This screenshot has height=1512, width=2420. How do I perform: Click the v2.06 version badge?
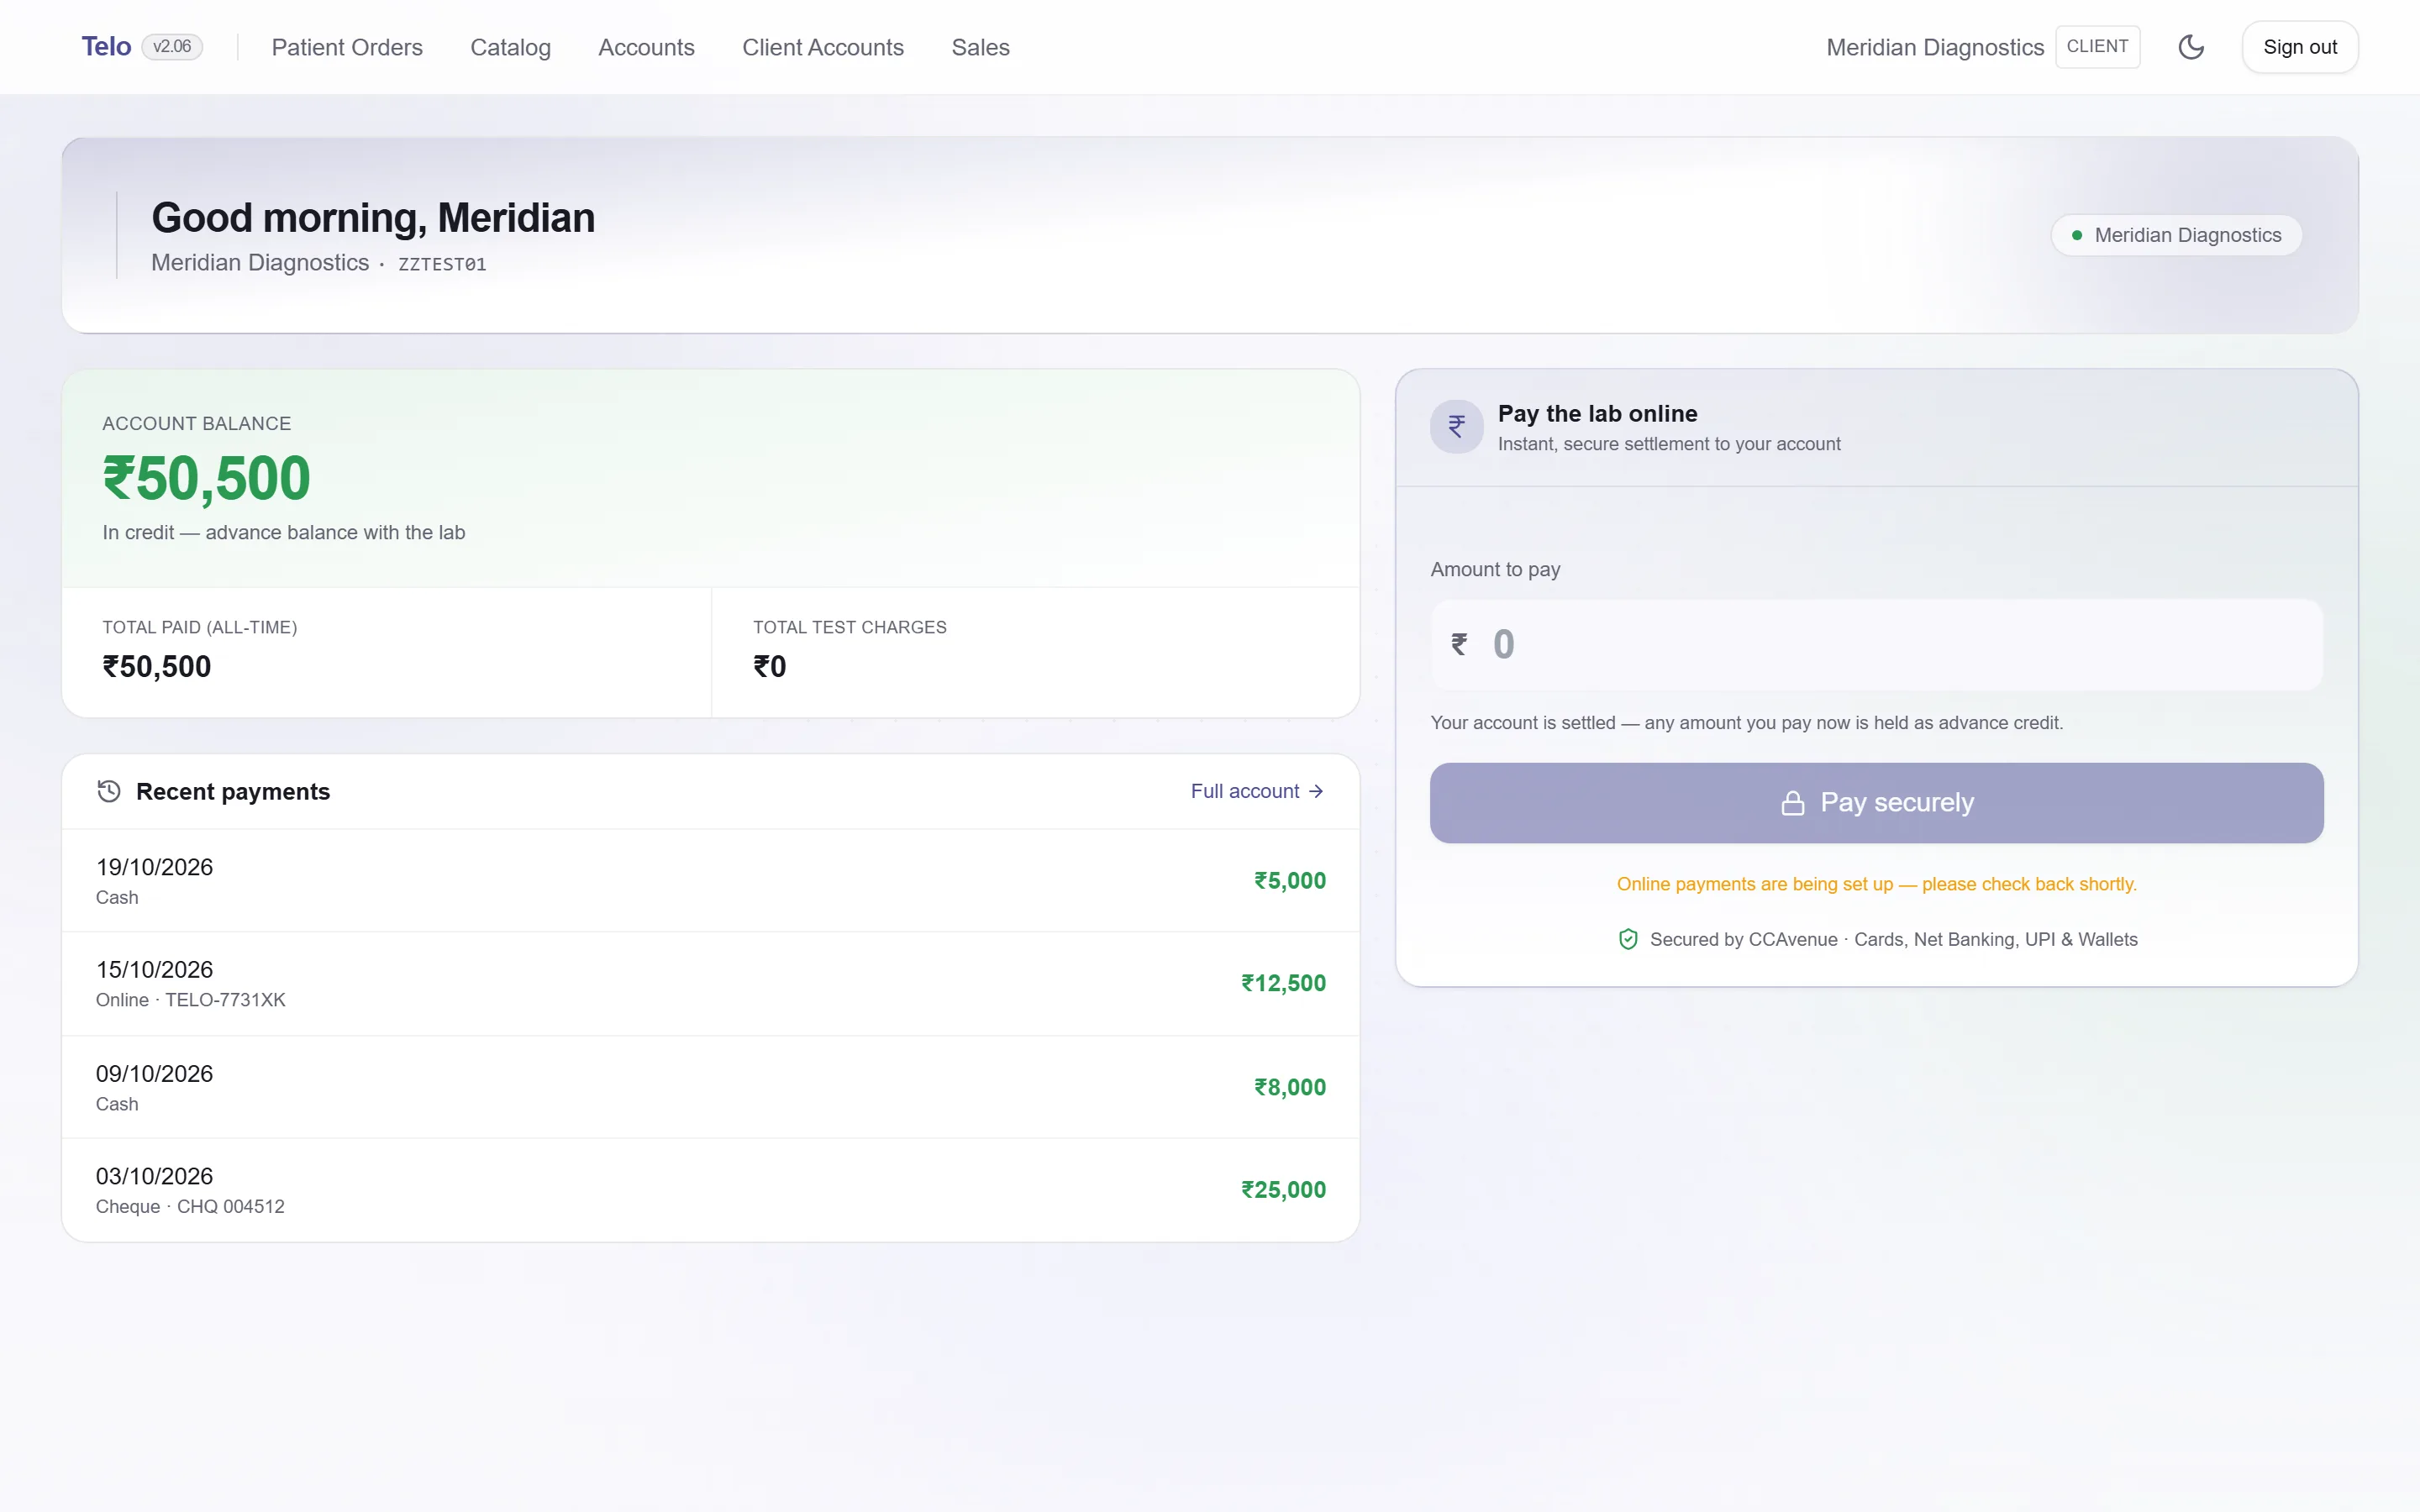(x=172, y=47)
